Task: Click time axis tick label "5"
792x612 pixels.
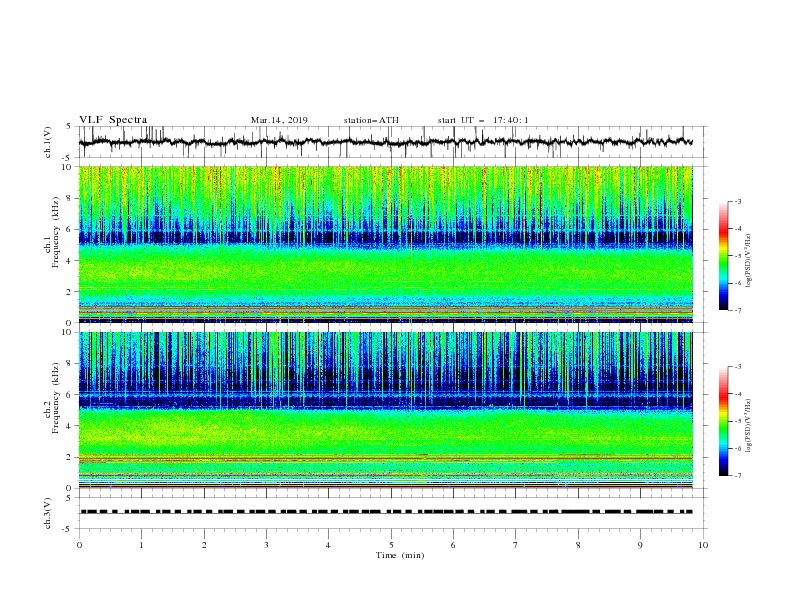Action: coord(390,545)
